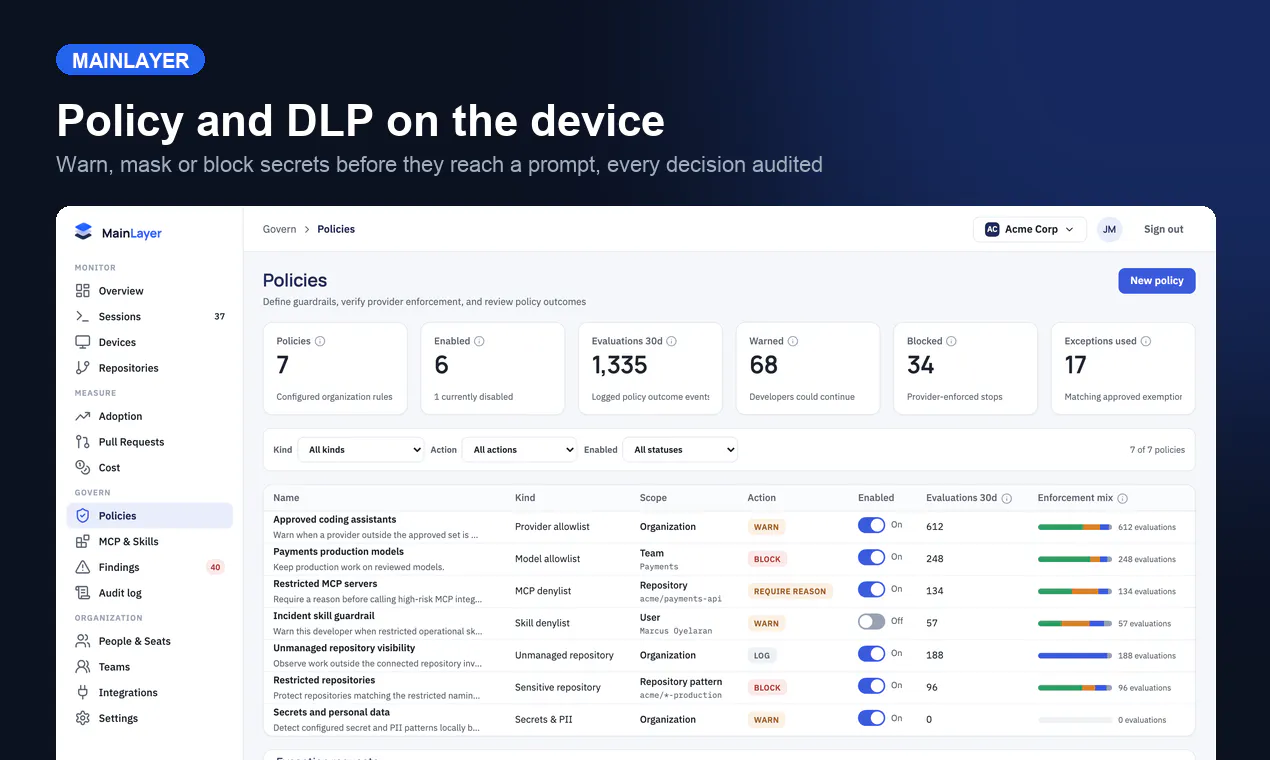Click info icon on Warned card
Viewport: 1270px width, 760px height.
(x=793, y=341)
